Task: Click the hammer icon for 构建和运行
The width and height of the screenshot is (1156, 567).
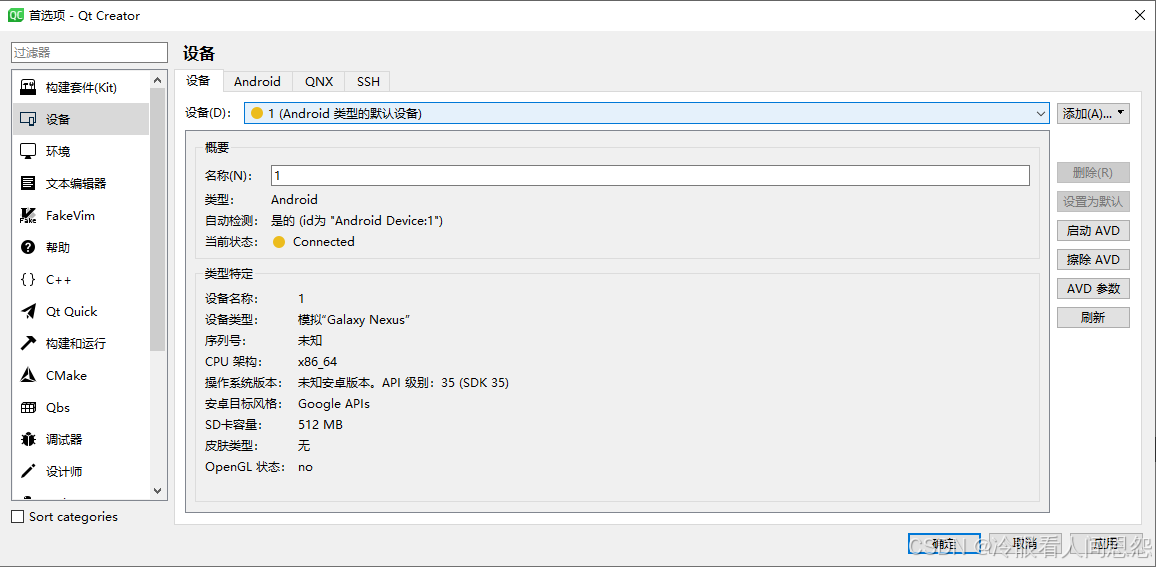Action: [28, 343]
